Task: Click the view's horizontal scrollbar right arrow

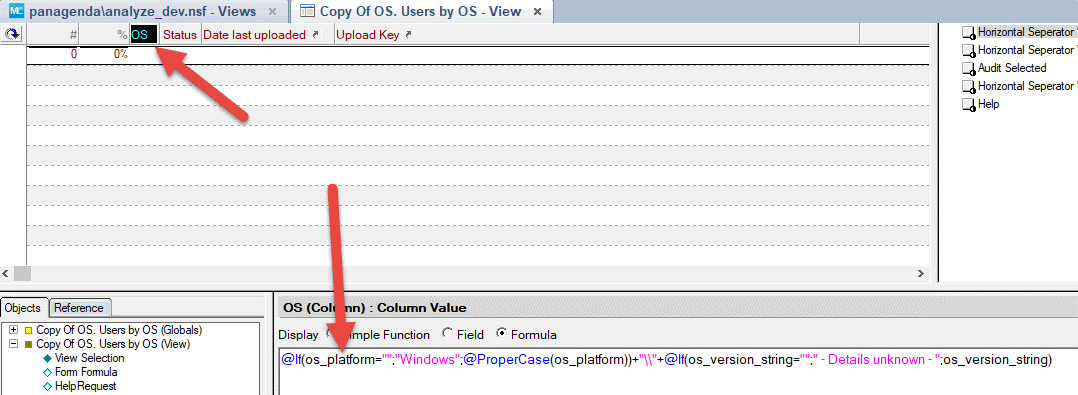Action: click(921, 273)
